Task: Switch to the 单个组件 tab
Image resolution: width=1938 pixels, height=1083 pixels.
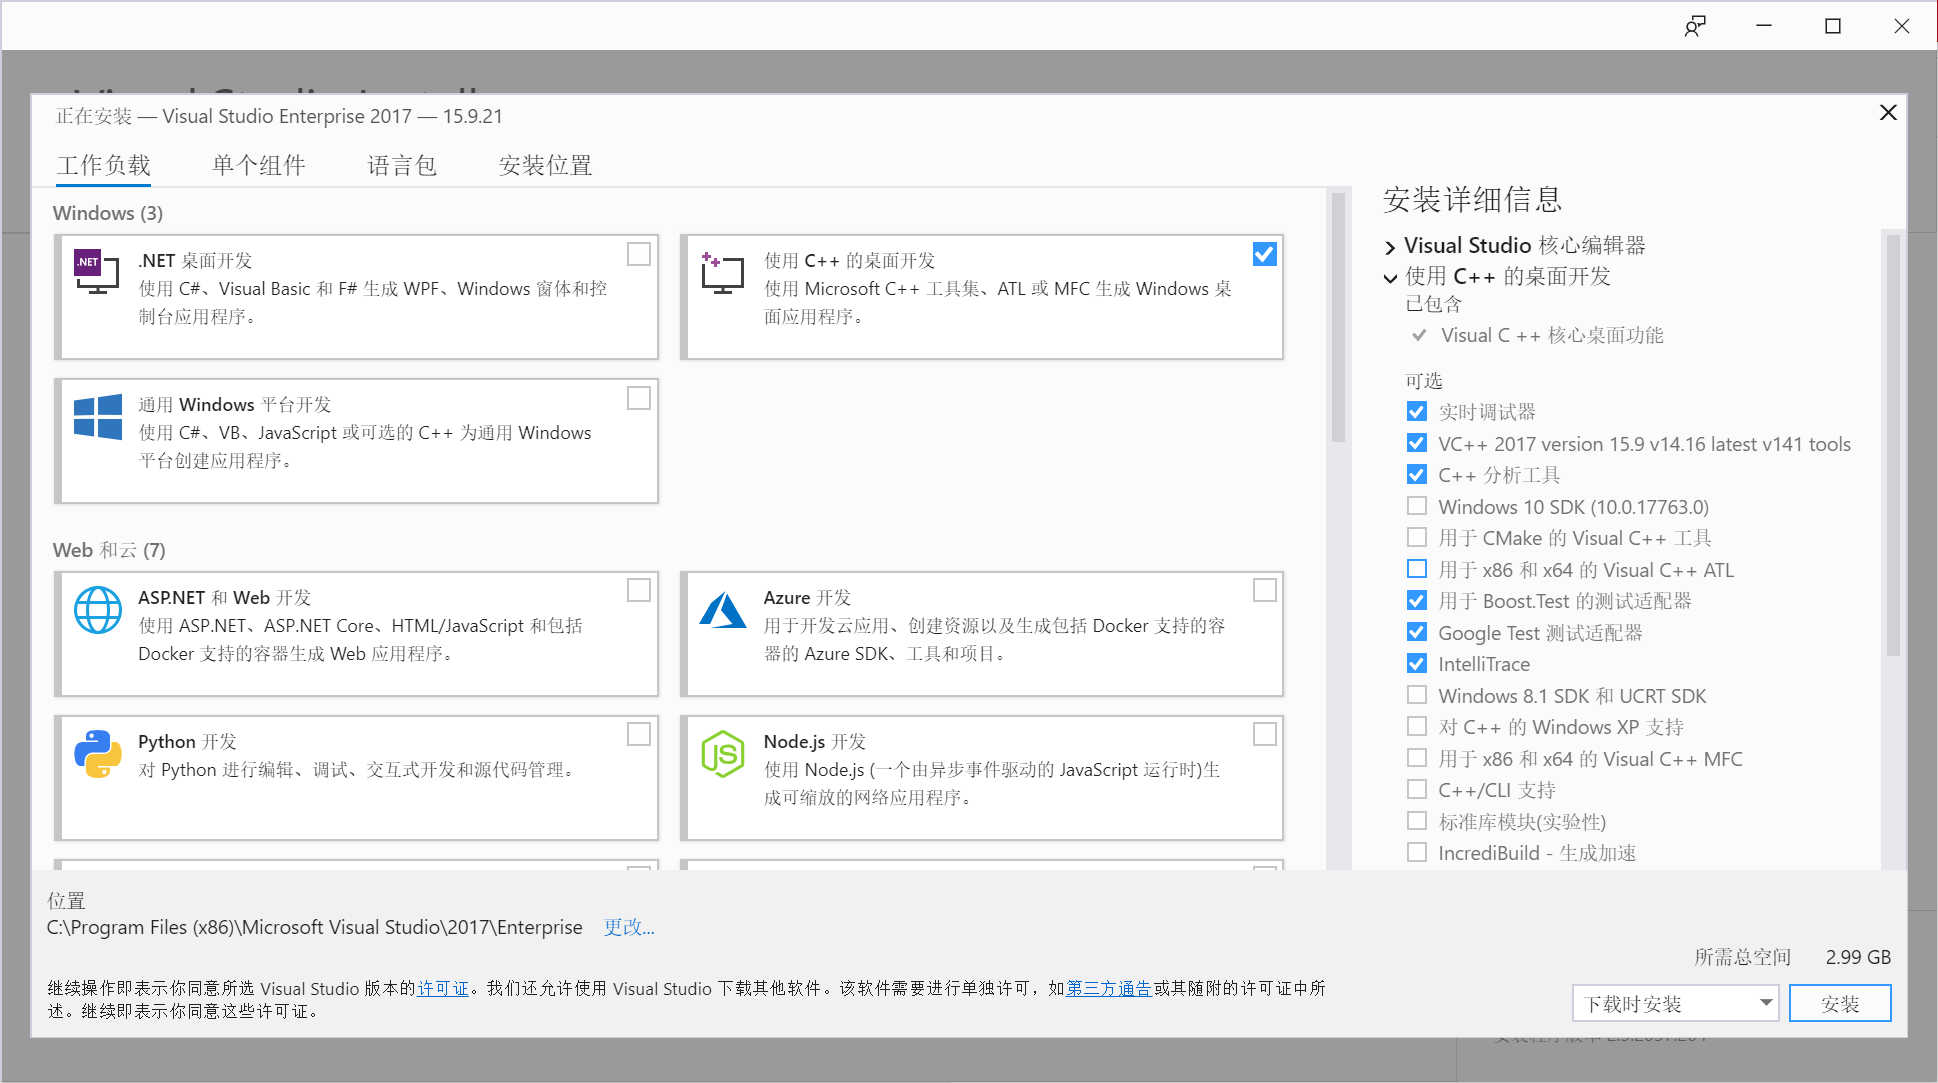Action: click(258, 165)
